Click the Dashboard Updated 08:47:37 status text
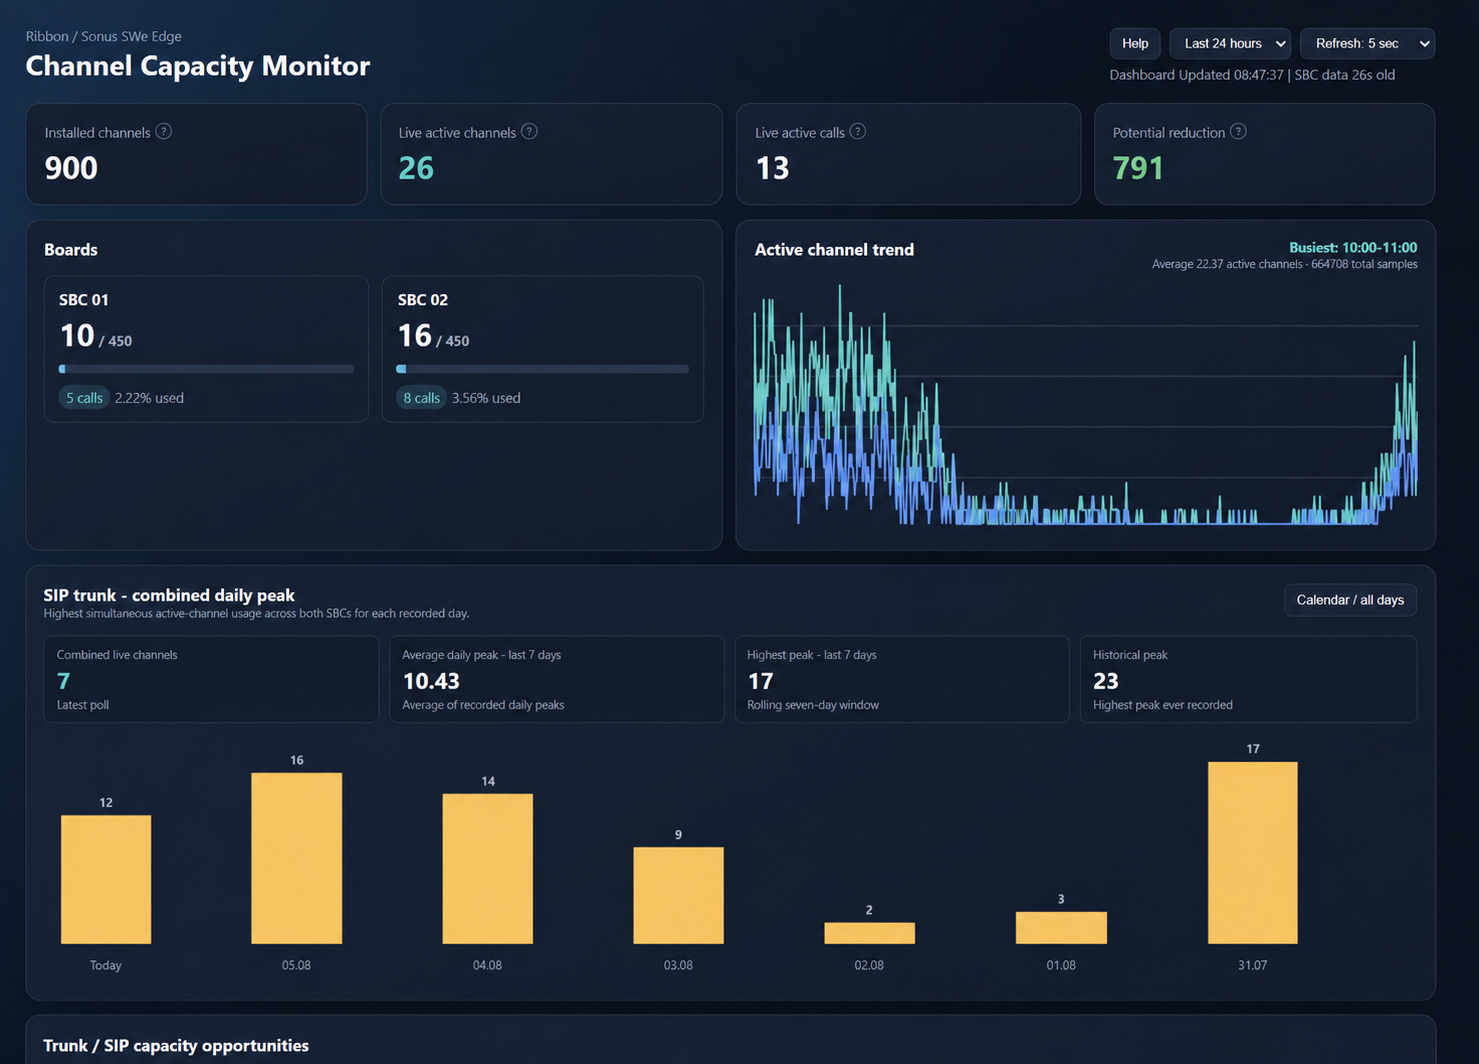 (x=1198, y=75)
